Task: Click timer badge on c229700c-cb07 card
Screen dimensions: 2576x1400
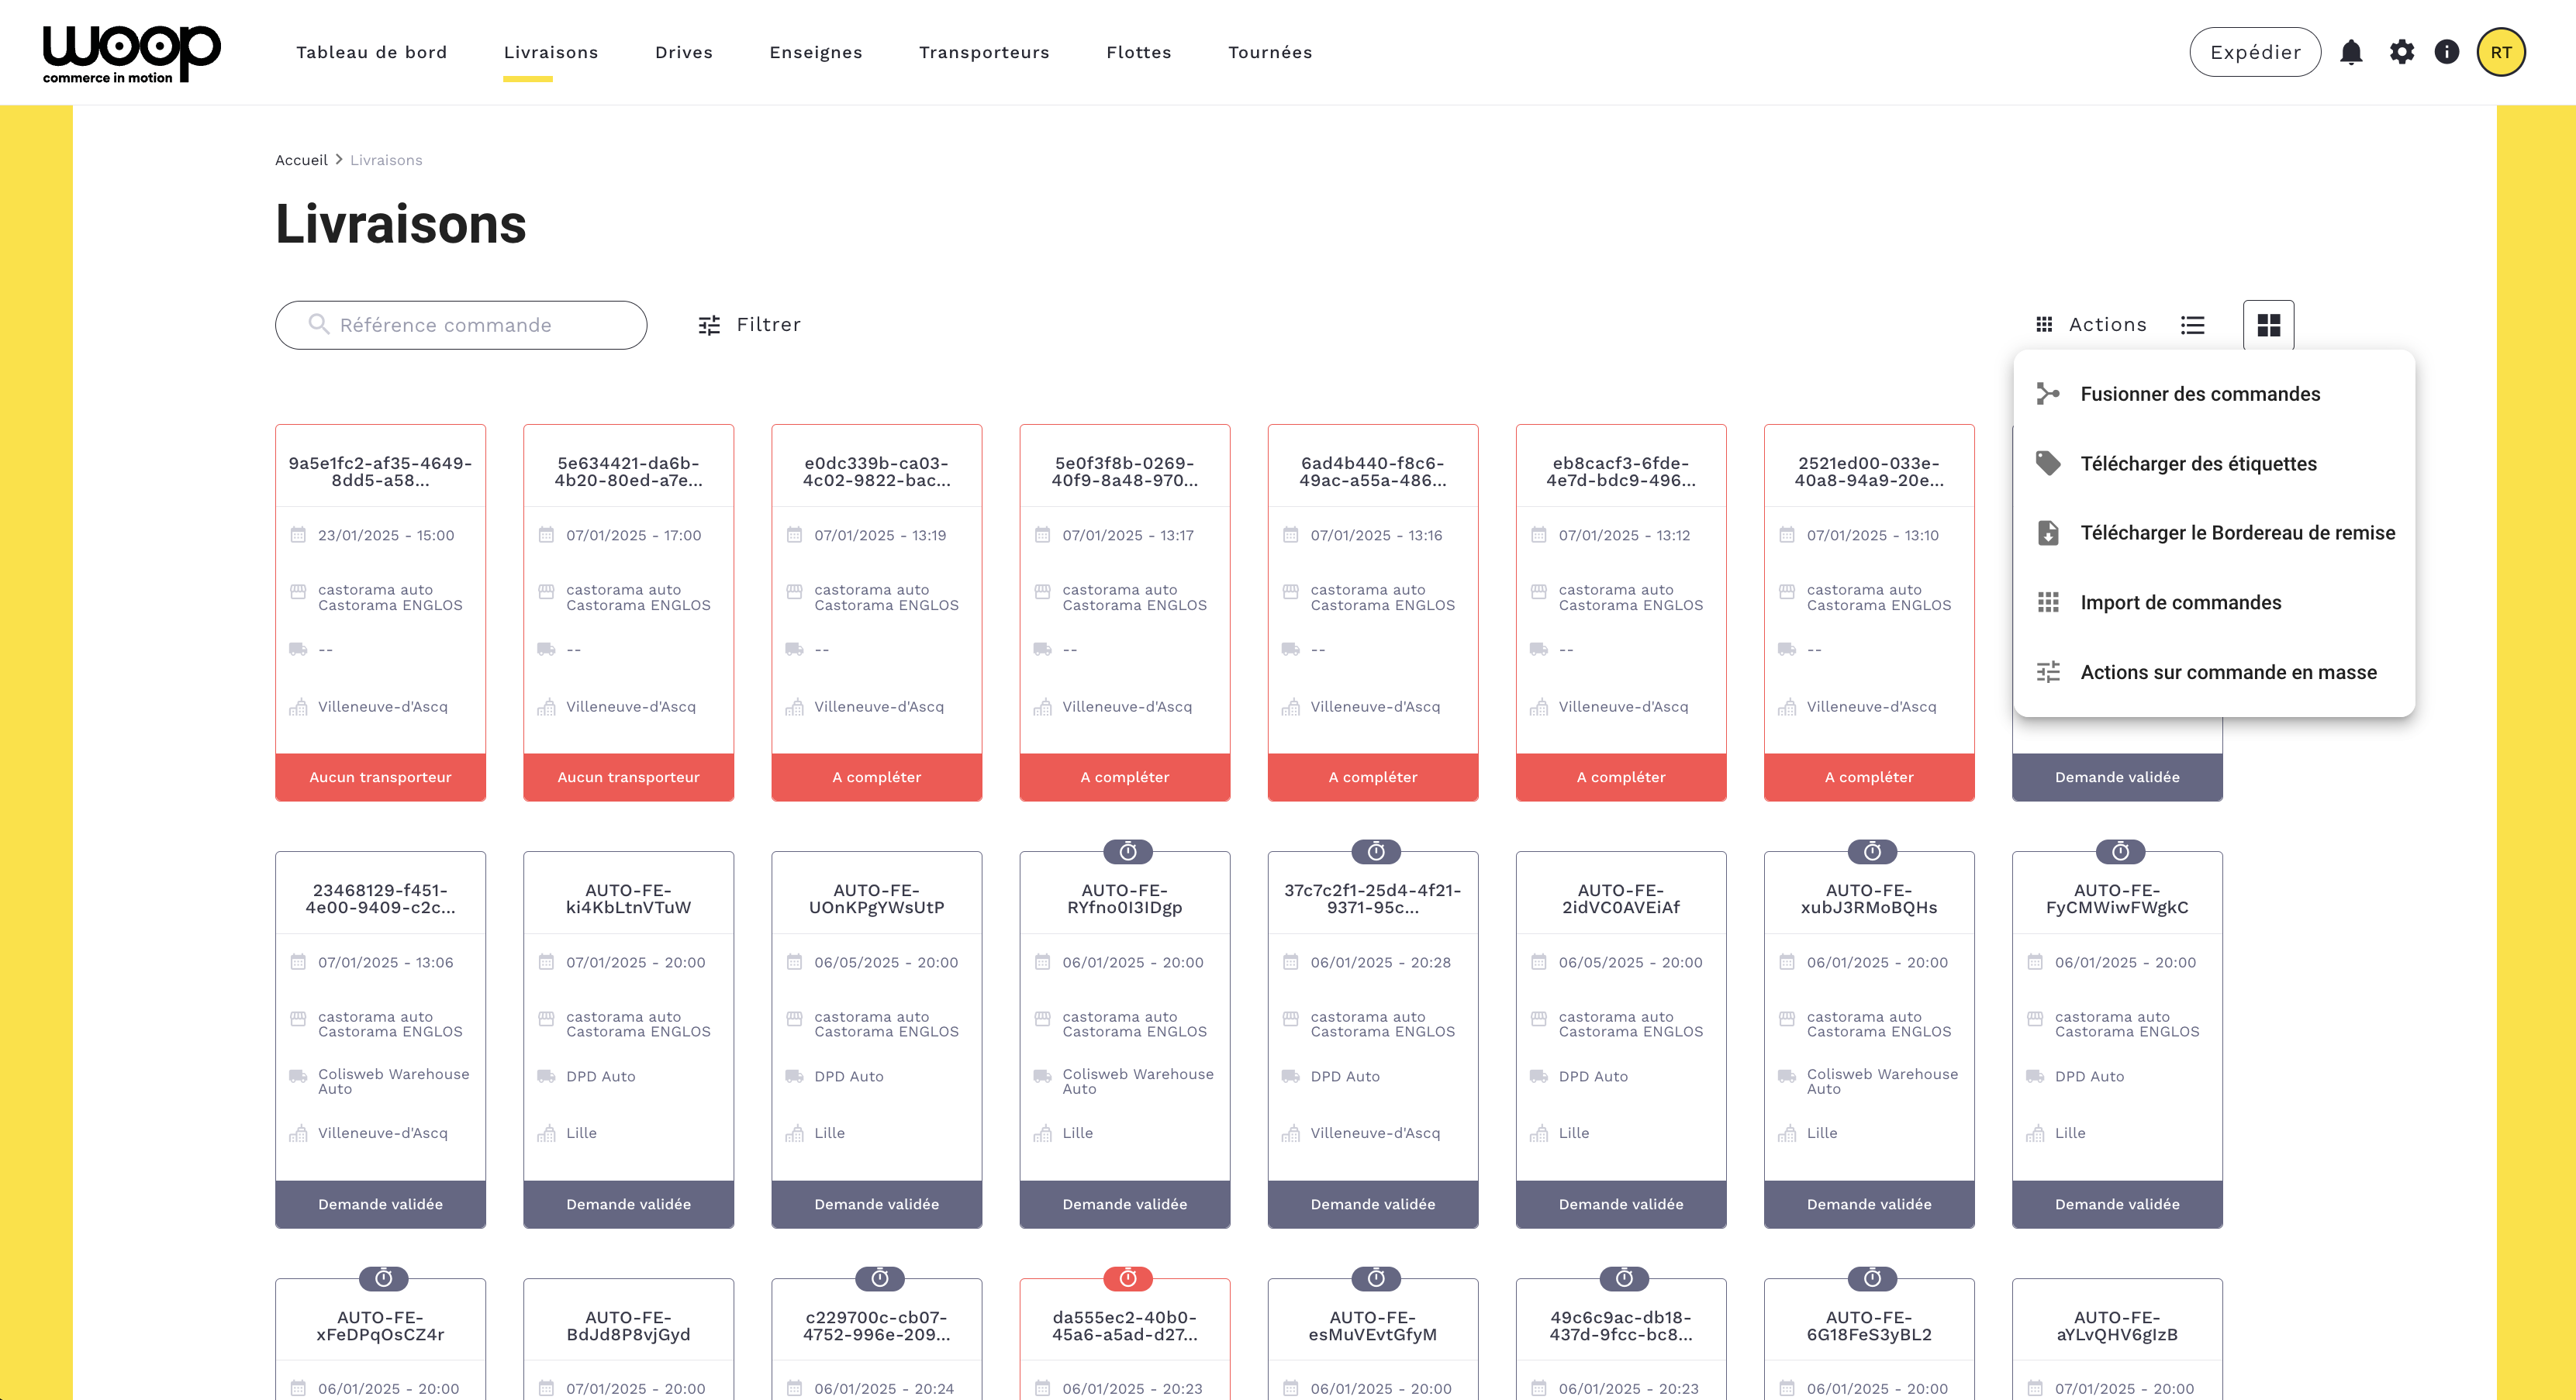Action: coord(880,1278)
